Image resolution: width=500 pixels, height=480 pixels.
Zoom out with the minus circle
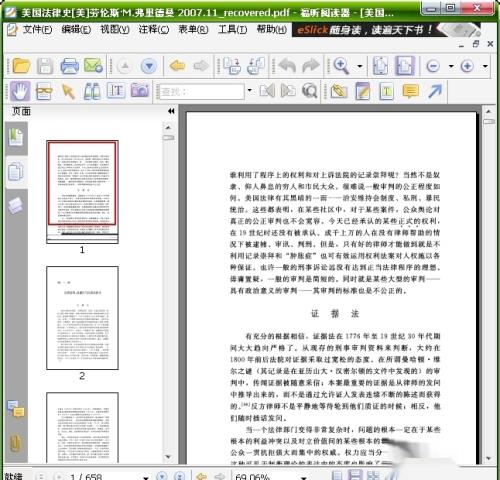click(x=433, y=66)
